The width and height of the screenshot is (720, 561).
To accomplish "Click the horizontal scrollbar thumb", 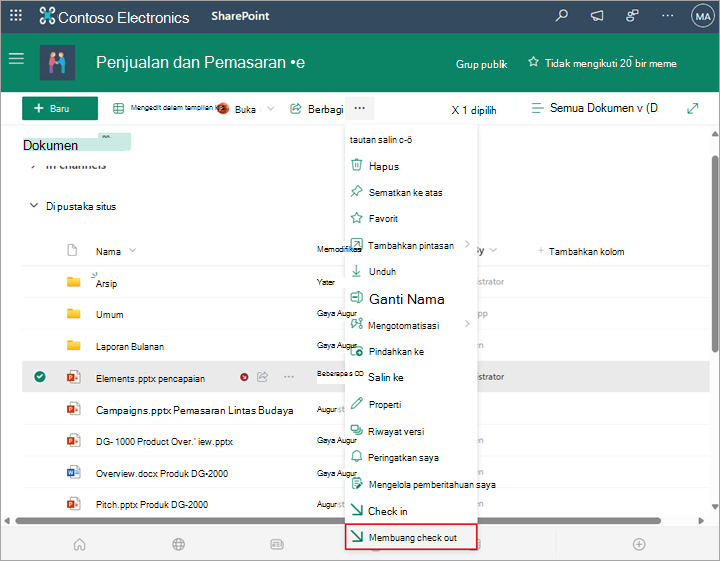I will (x=338, y=521).
